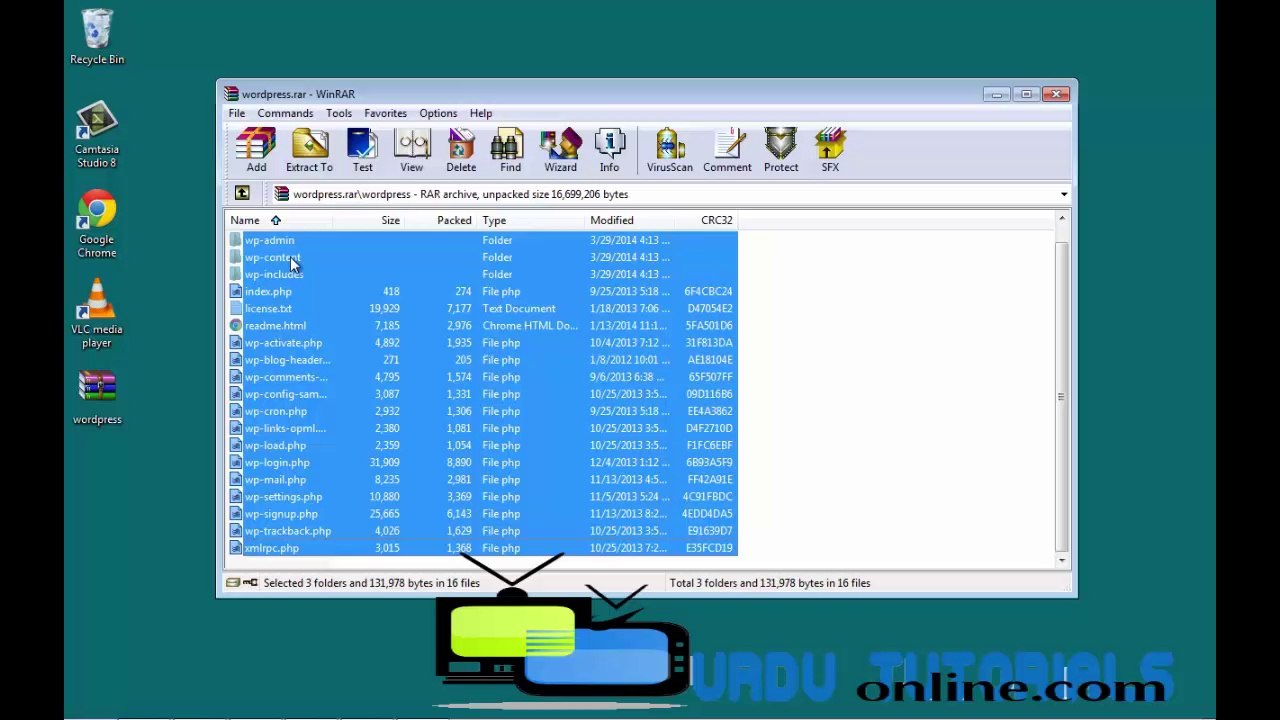1280x720 pixels.
Task: Select the wp-config-sam file row
Action: pos(482,394)
